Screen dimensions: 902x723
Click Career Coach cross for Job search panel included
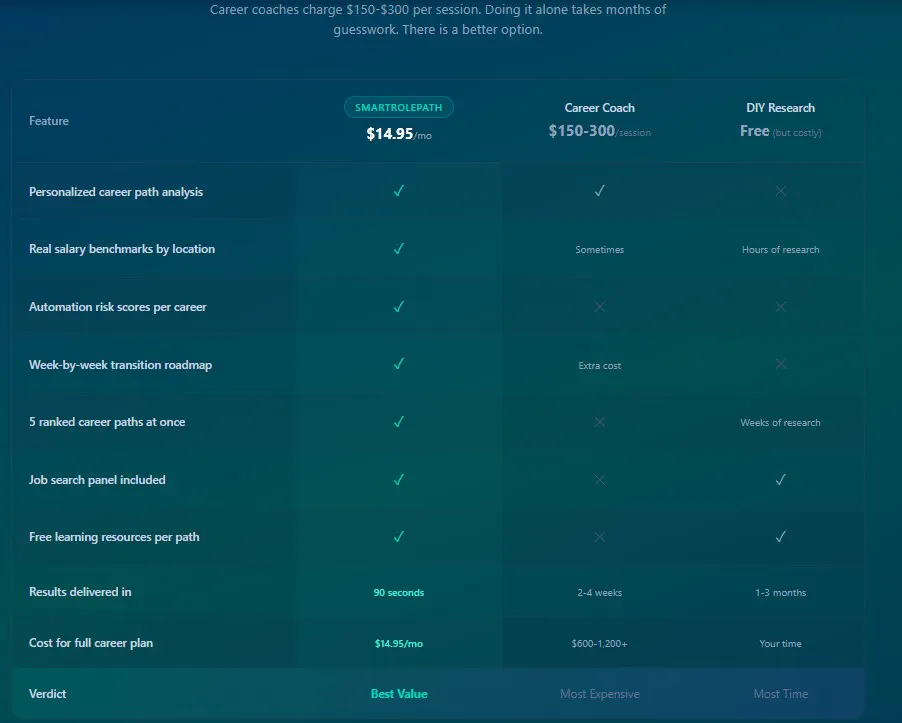pyautogui.click(x=599, y=480)
